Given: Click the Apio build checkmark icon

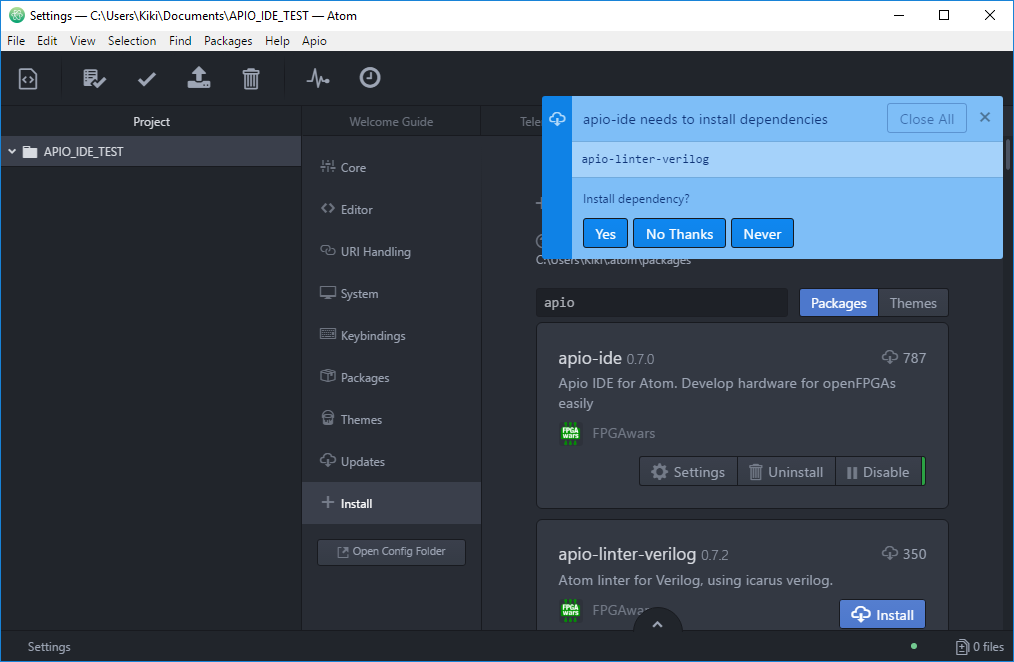Looking at the screenshot, I should coord(147,79).
